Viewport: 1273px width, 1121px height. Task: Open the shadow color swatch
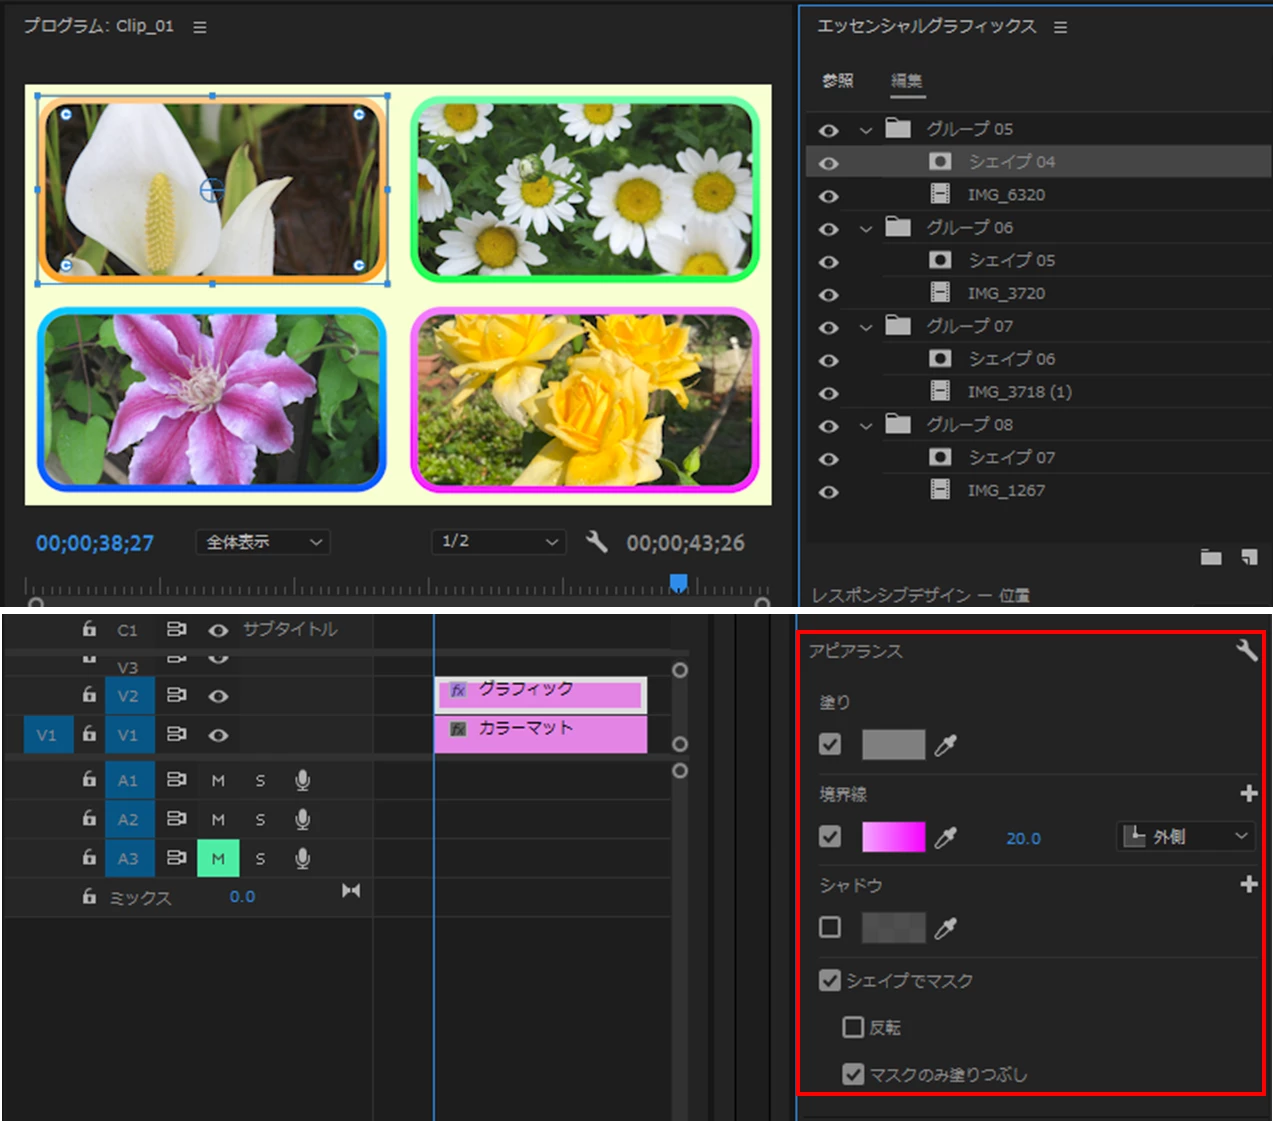click(894, 927)
